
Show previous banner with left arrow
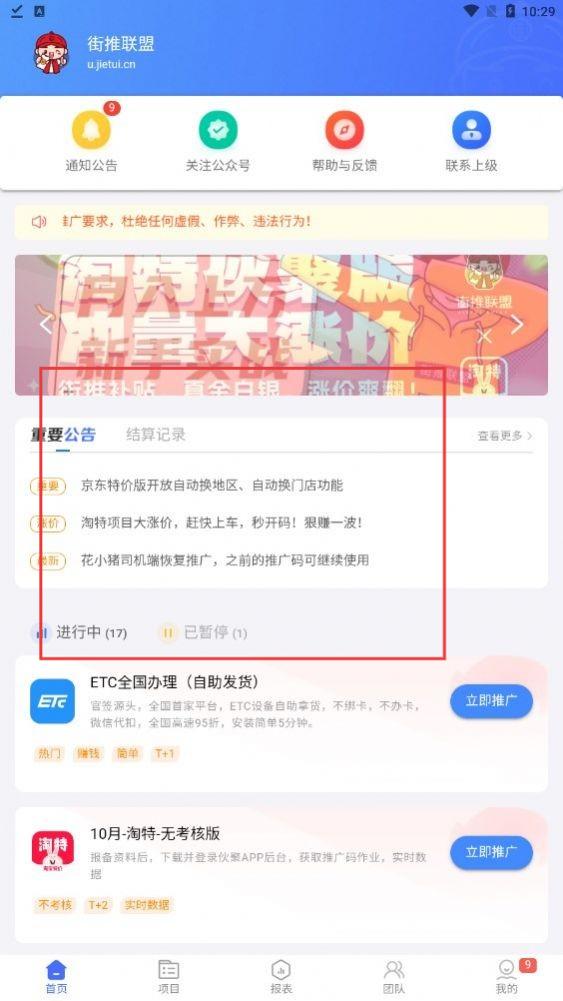pyautogui.click(x=46, y=324)
